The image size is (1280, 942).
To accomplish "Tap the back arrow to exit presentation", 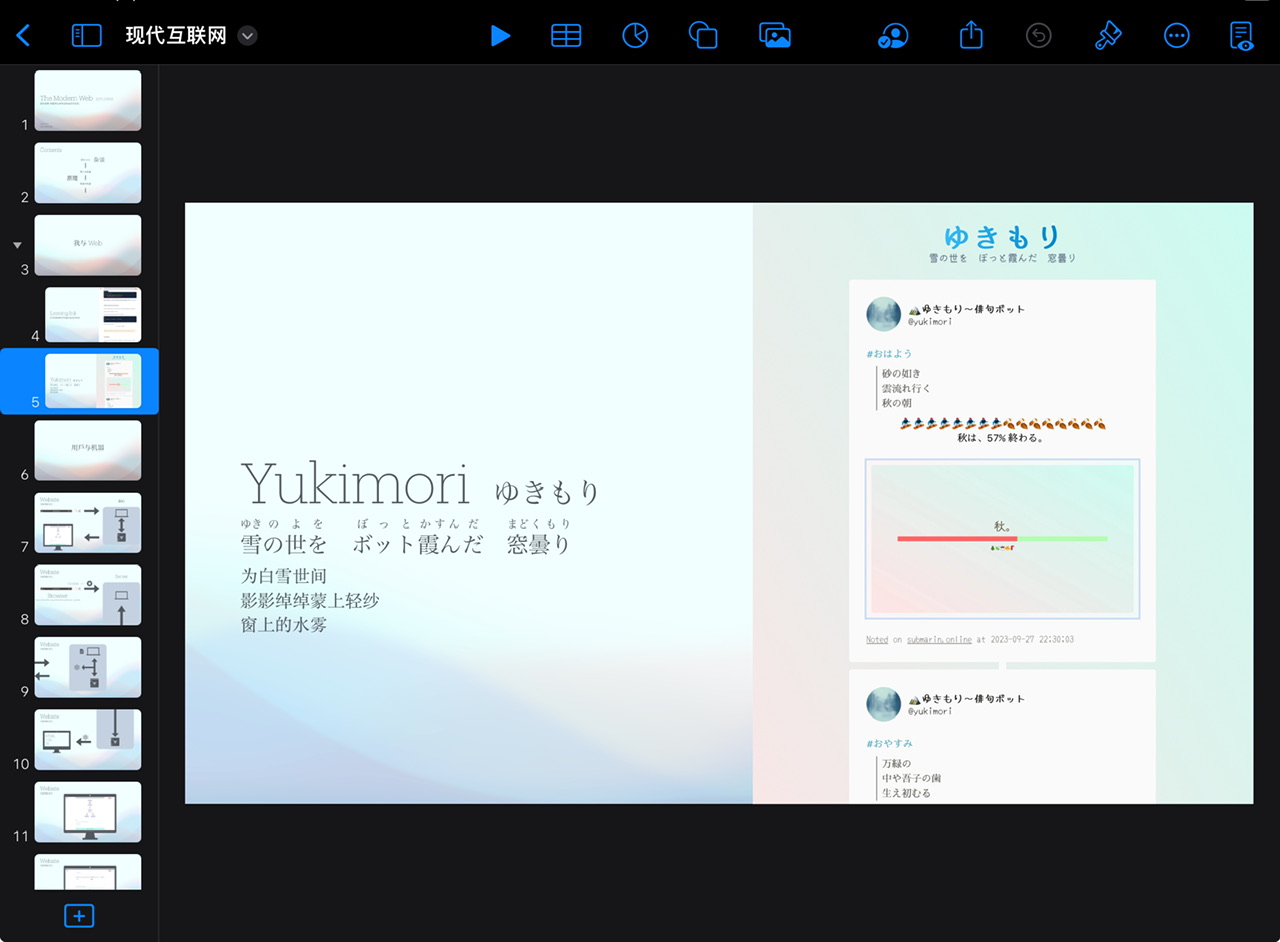I will [24, 36].
